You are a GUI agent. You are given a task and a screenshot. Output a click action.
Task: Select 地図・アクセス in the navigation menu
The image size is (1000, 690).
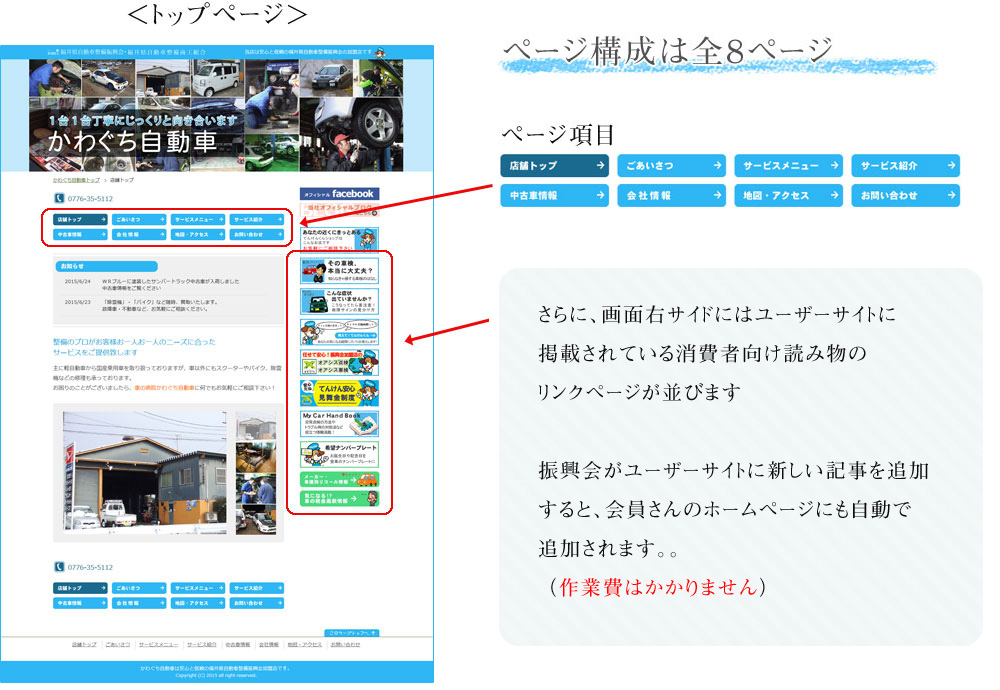click(196, 235)
